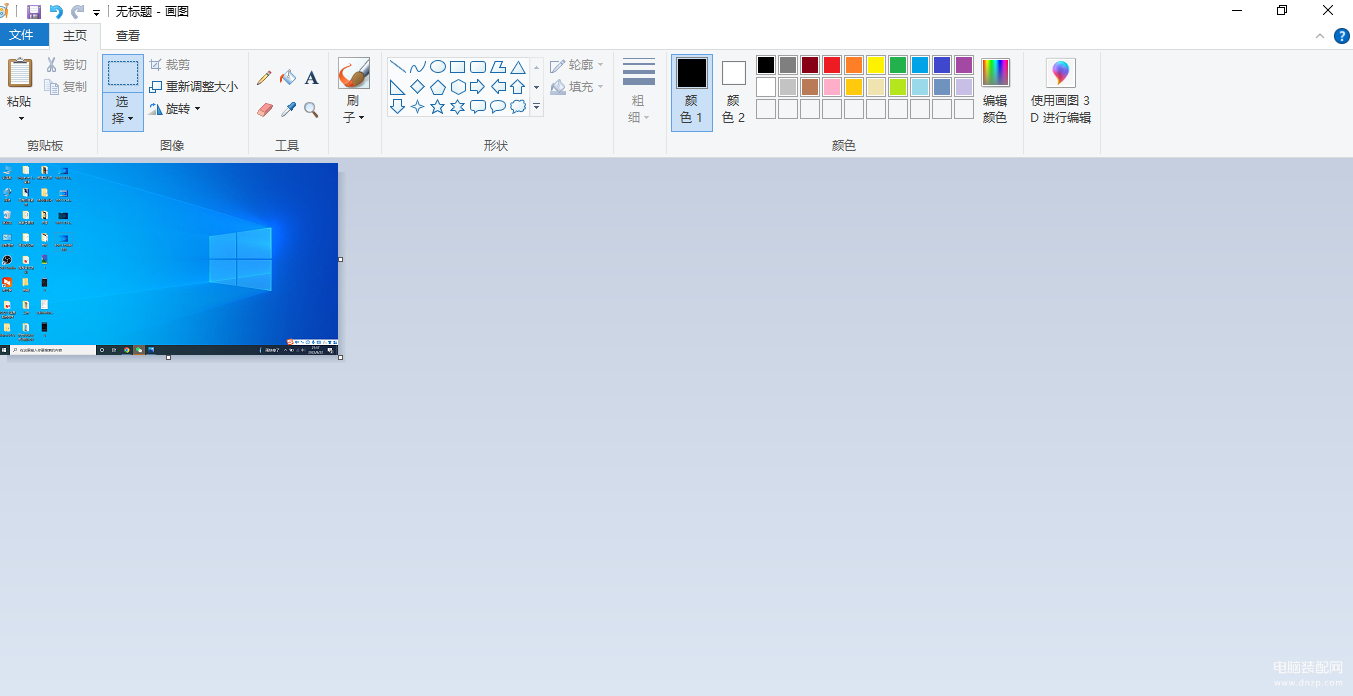Pick the straight Line shape

tap(397, 67)
